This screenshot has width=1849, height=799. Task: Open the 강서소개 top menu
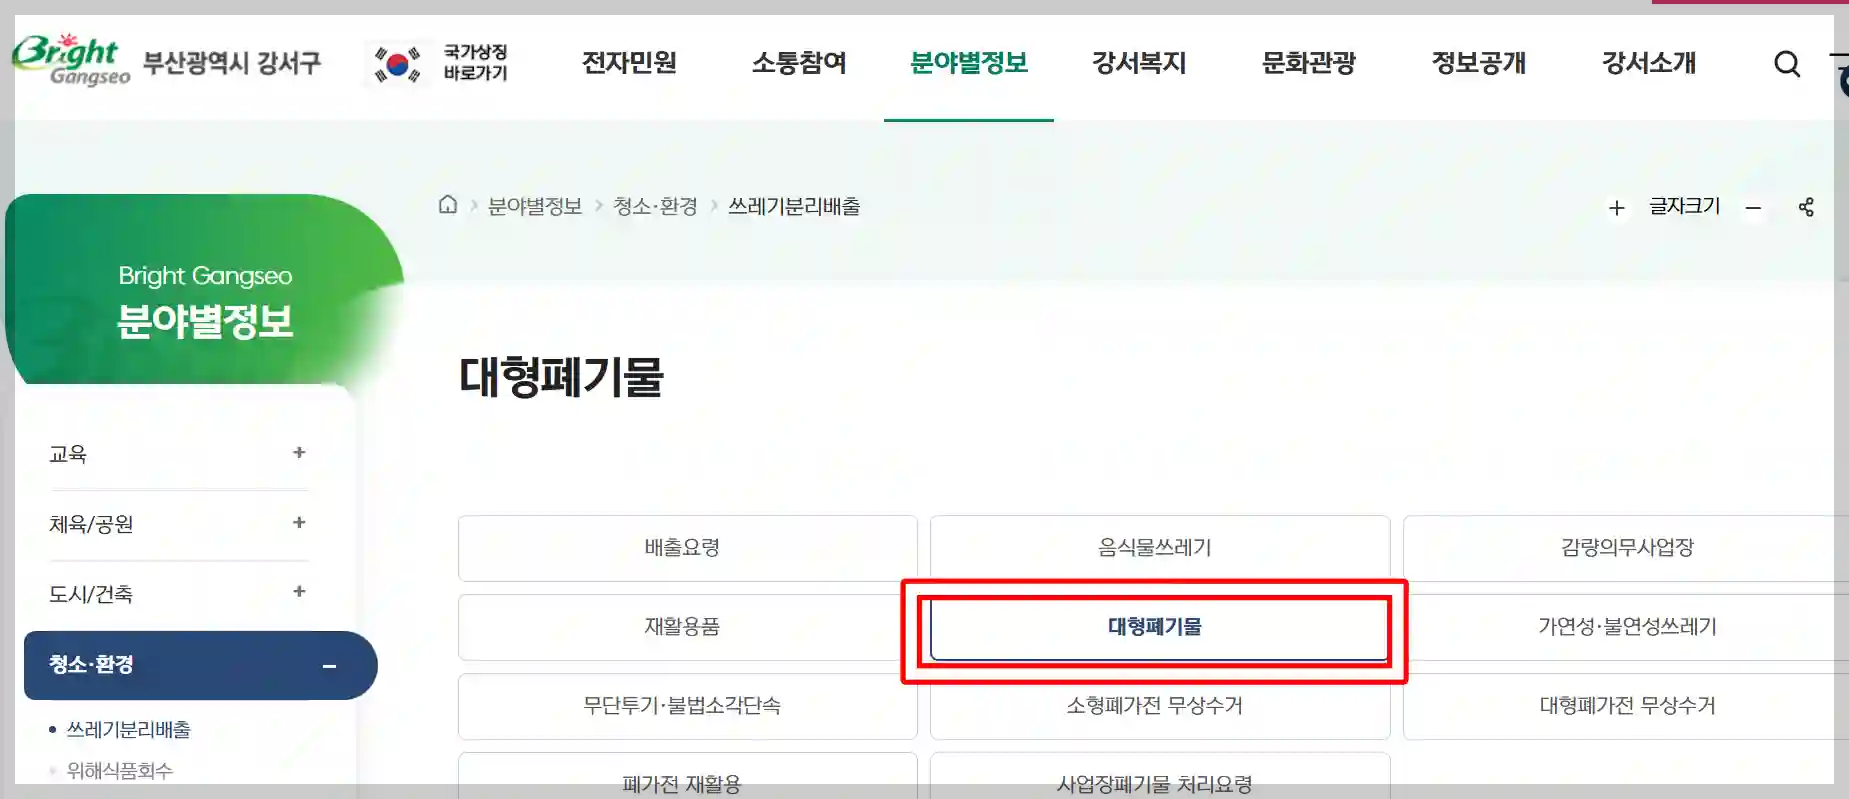coord(1649,63)
